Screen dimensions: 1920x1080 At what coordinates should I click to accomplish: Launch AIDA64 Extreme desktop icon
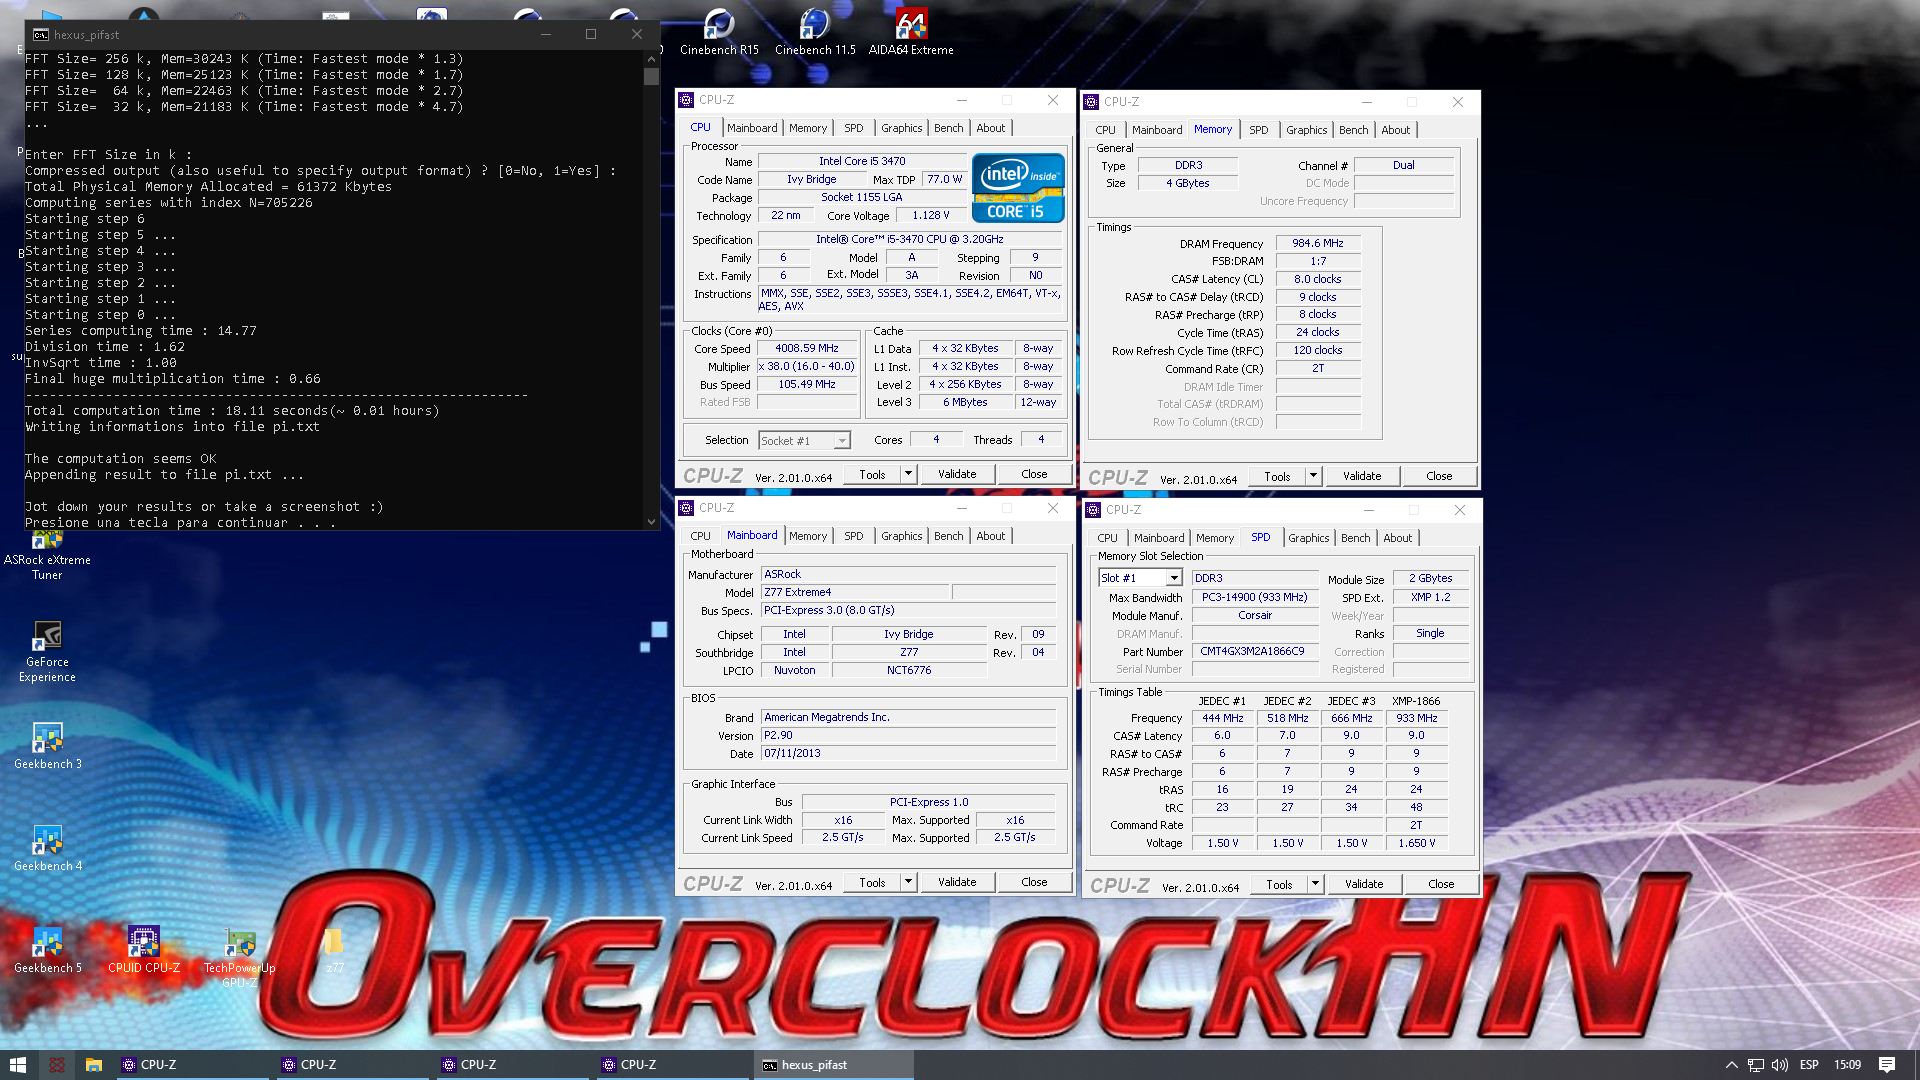tap(911, 32)
